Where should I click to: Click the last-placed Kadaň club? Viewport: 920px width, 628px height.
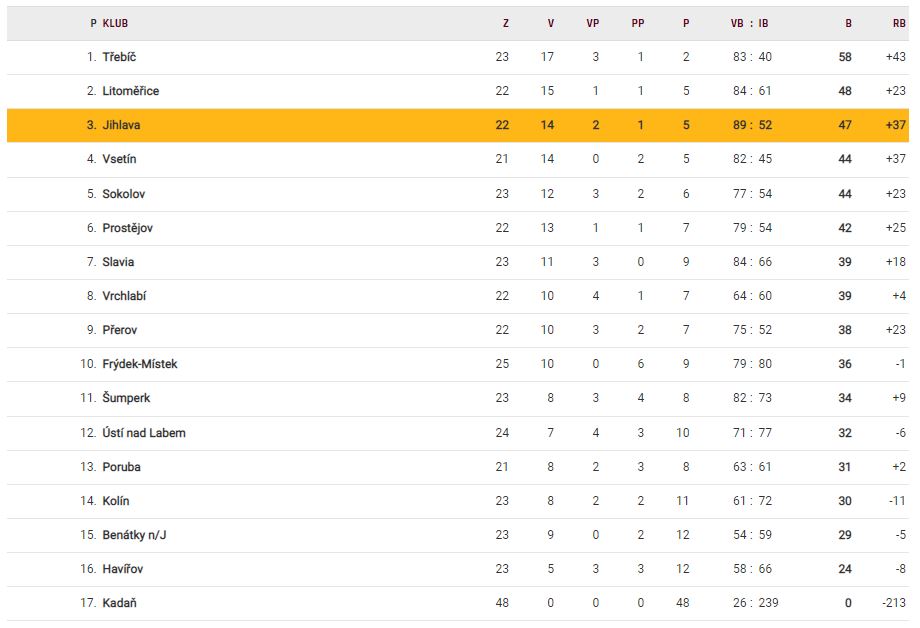coord(118,603)
